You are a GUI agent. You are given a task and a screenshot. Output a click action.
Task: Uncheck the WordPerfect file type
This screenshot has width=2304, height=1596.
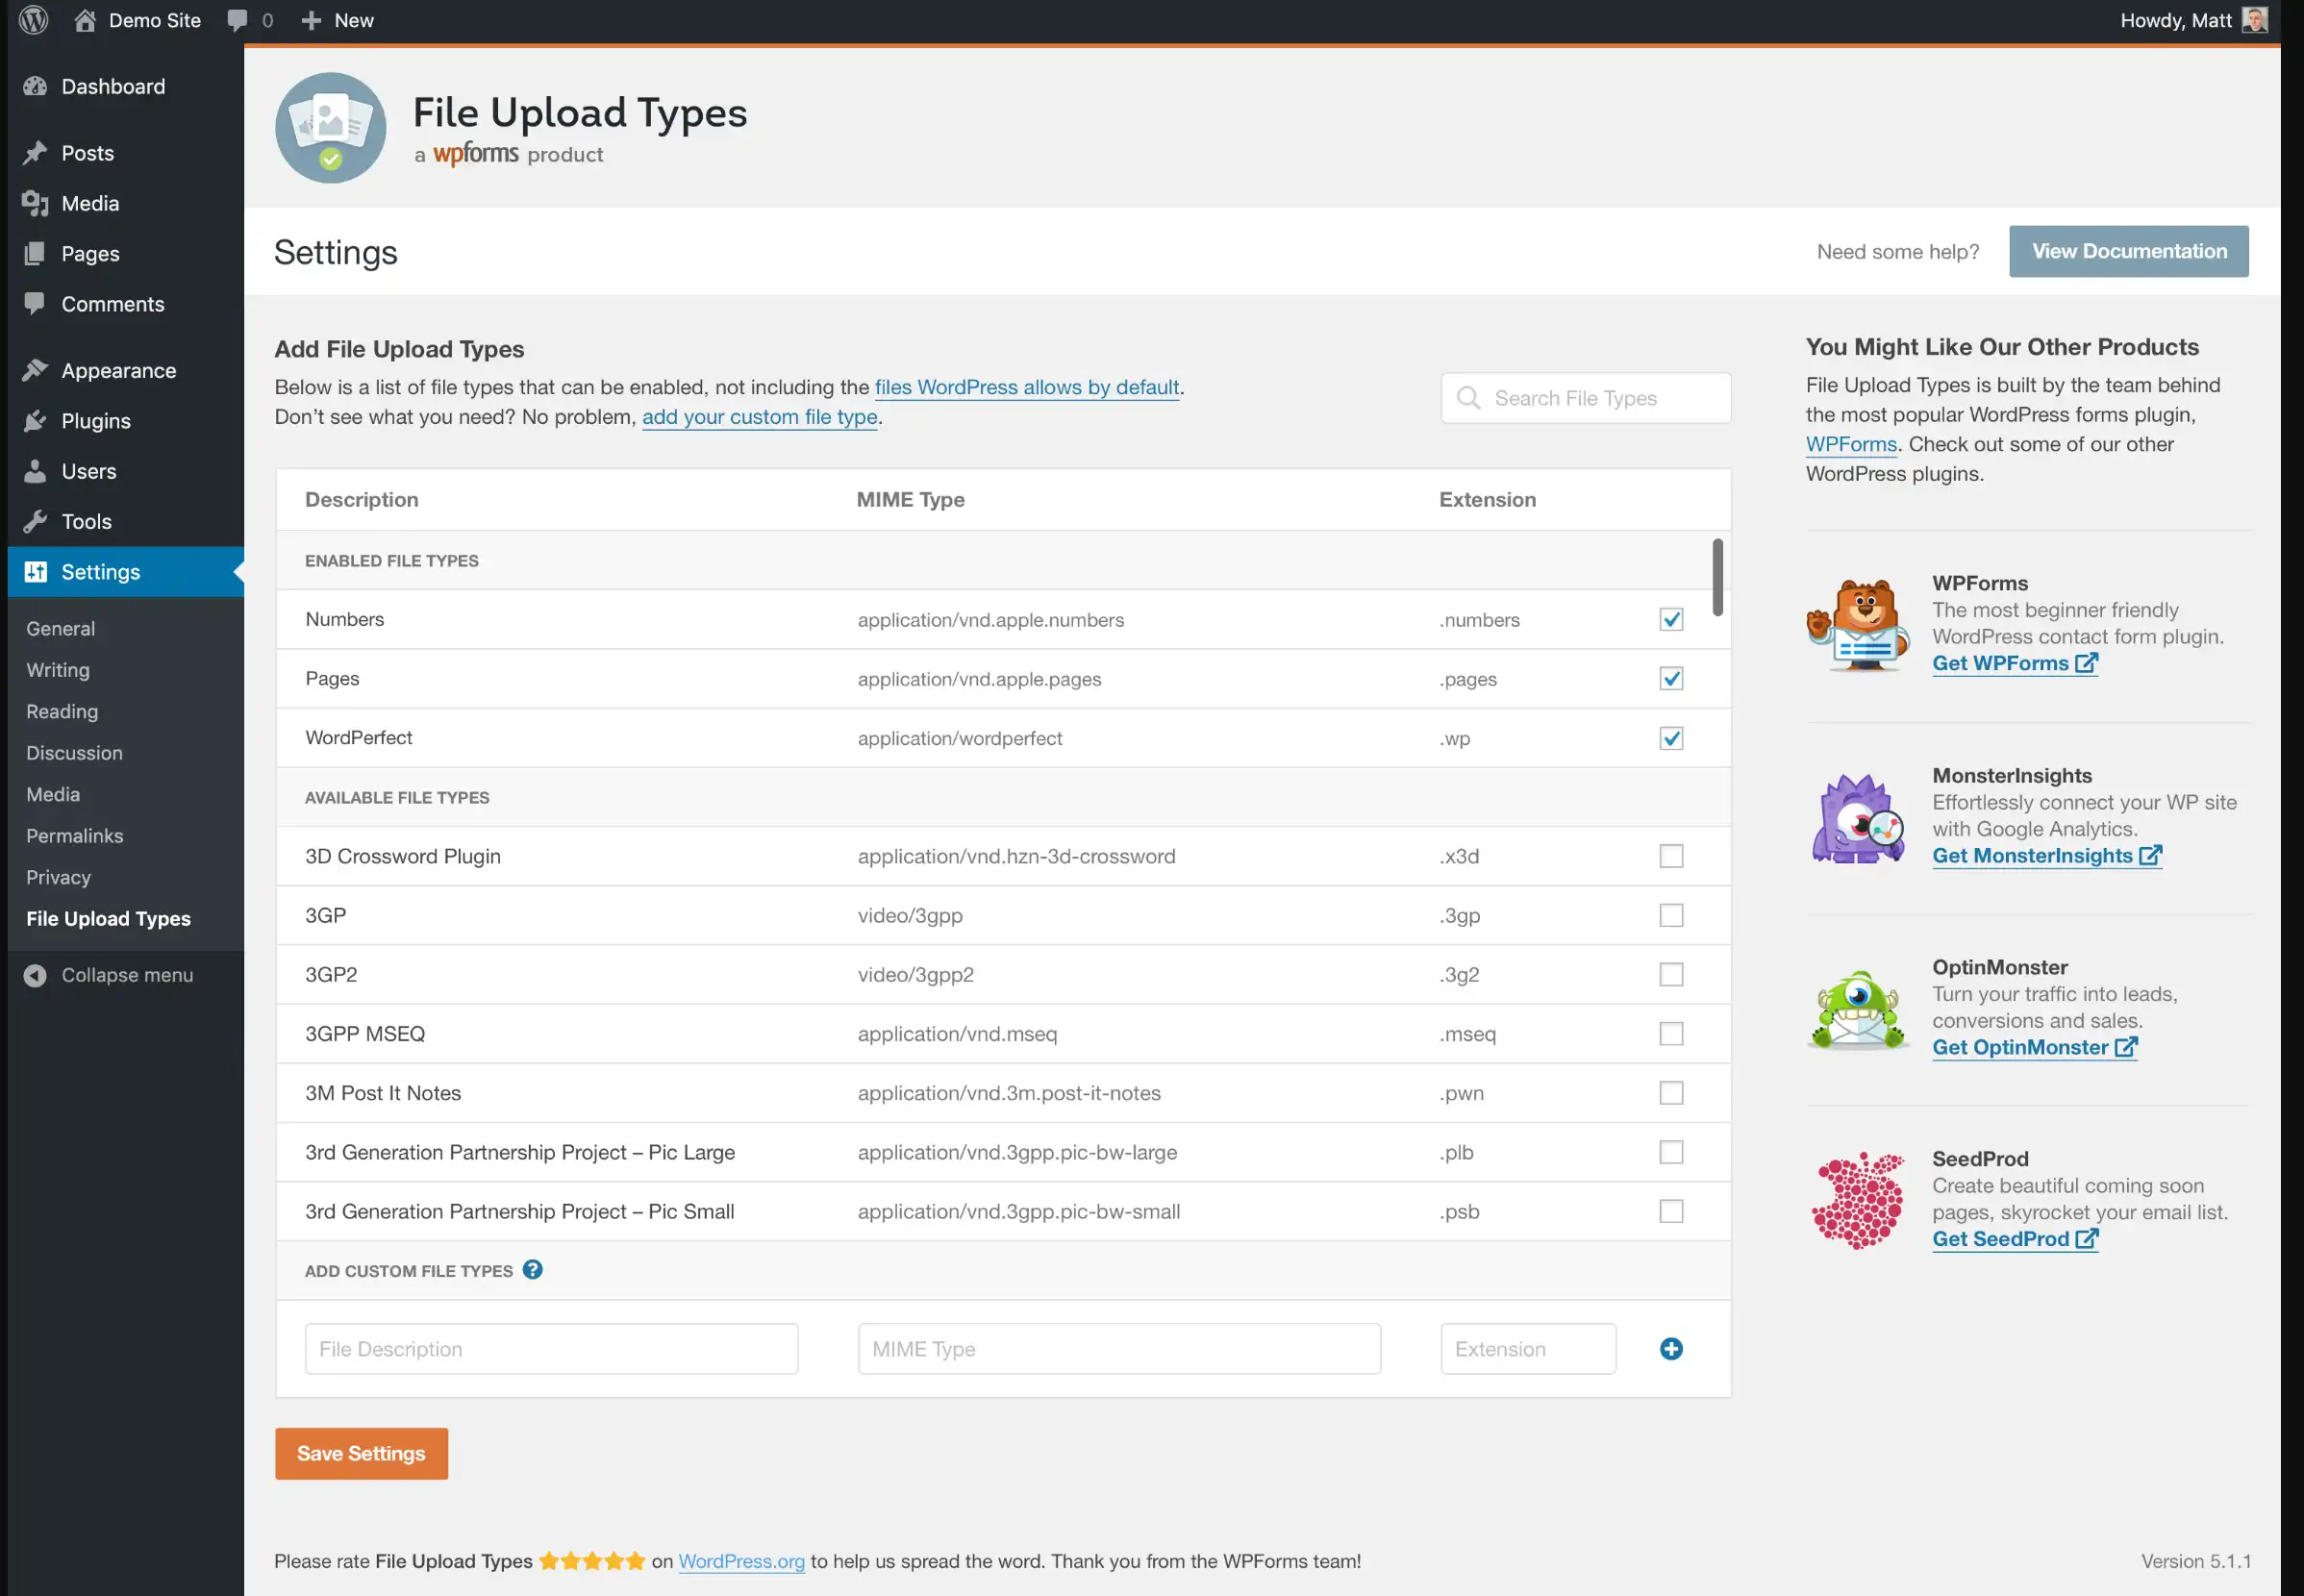(x=1671, y=738)
